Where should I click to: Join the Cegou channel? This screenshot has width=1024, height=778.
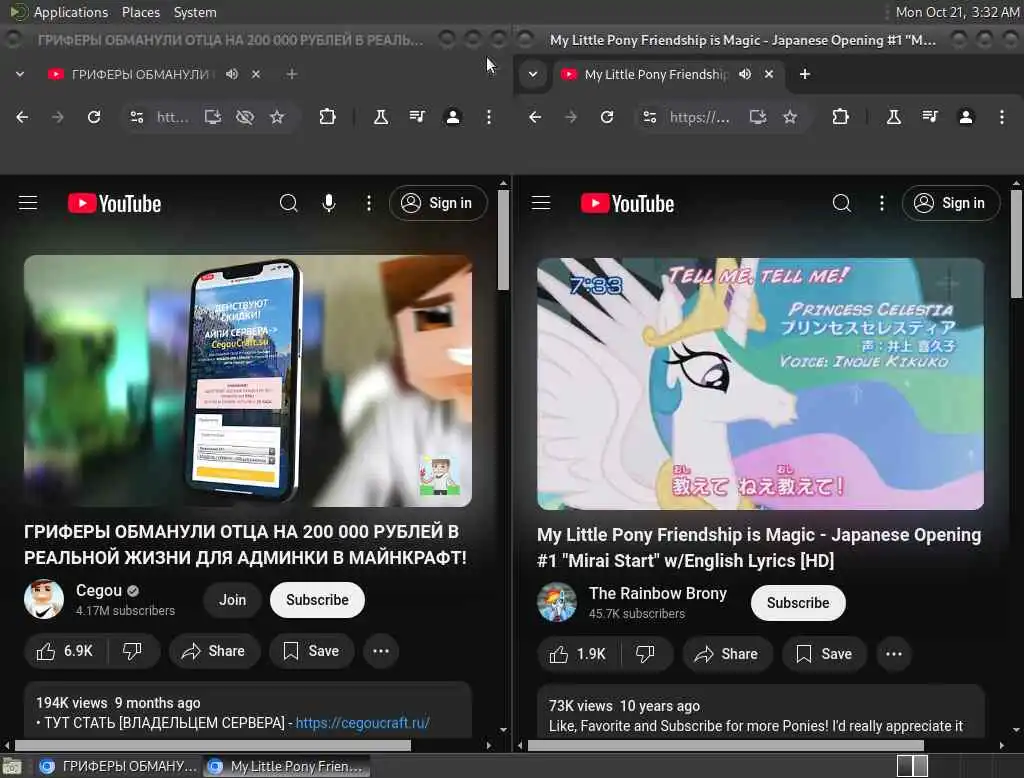pyautogui.click(x=232, y=600)
